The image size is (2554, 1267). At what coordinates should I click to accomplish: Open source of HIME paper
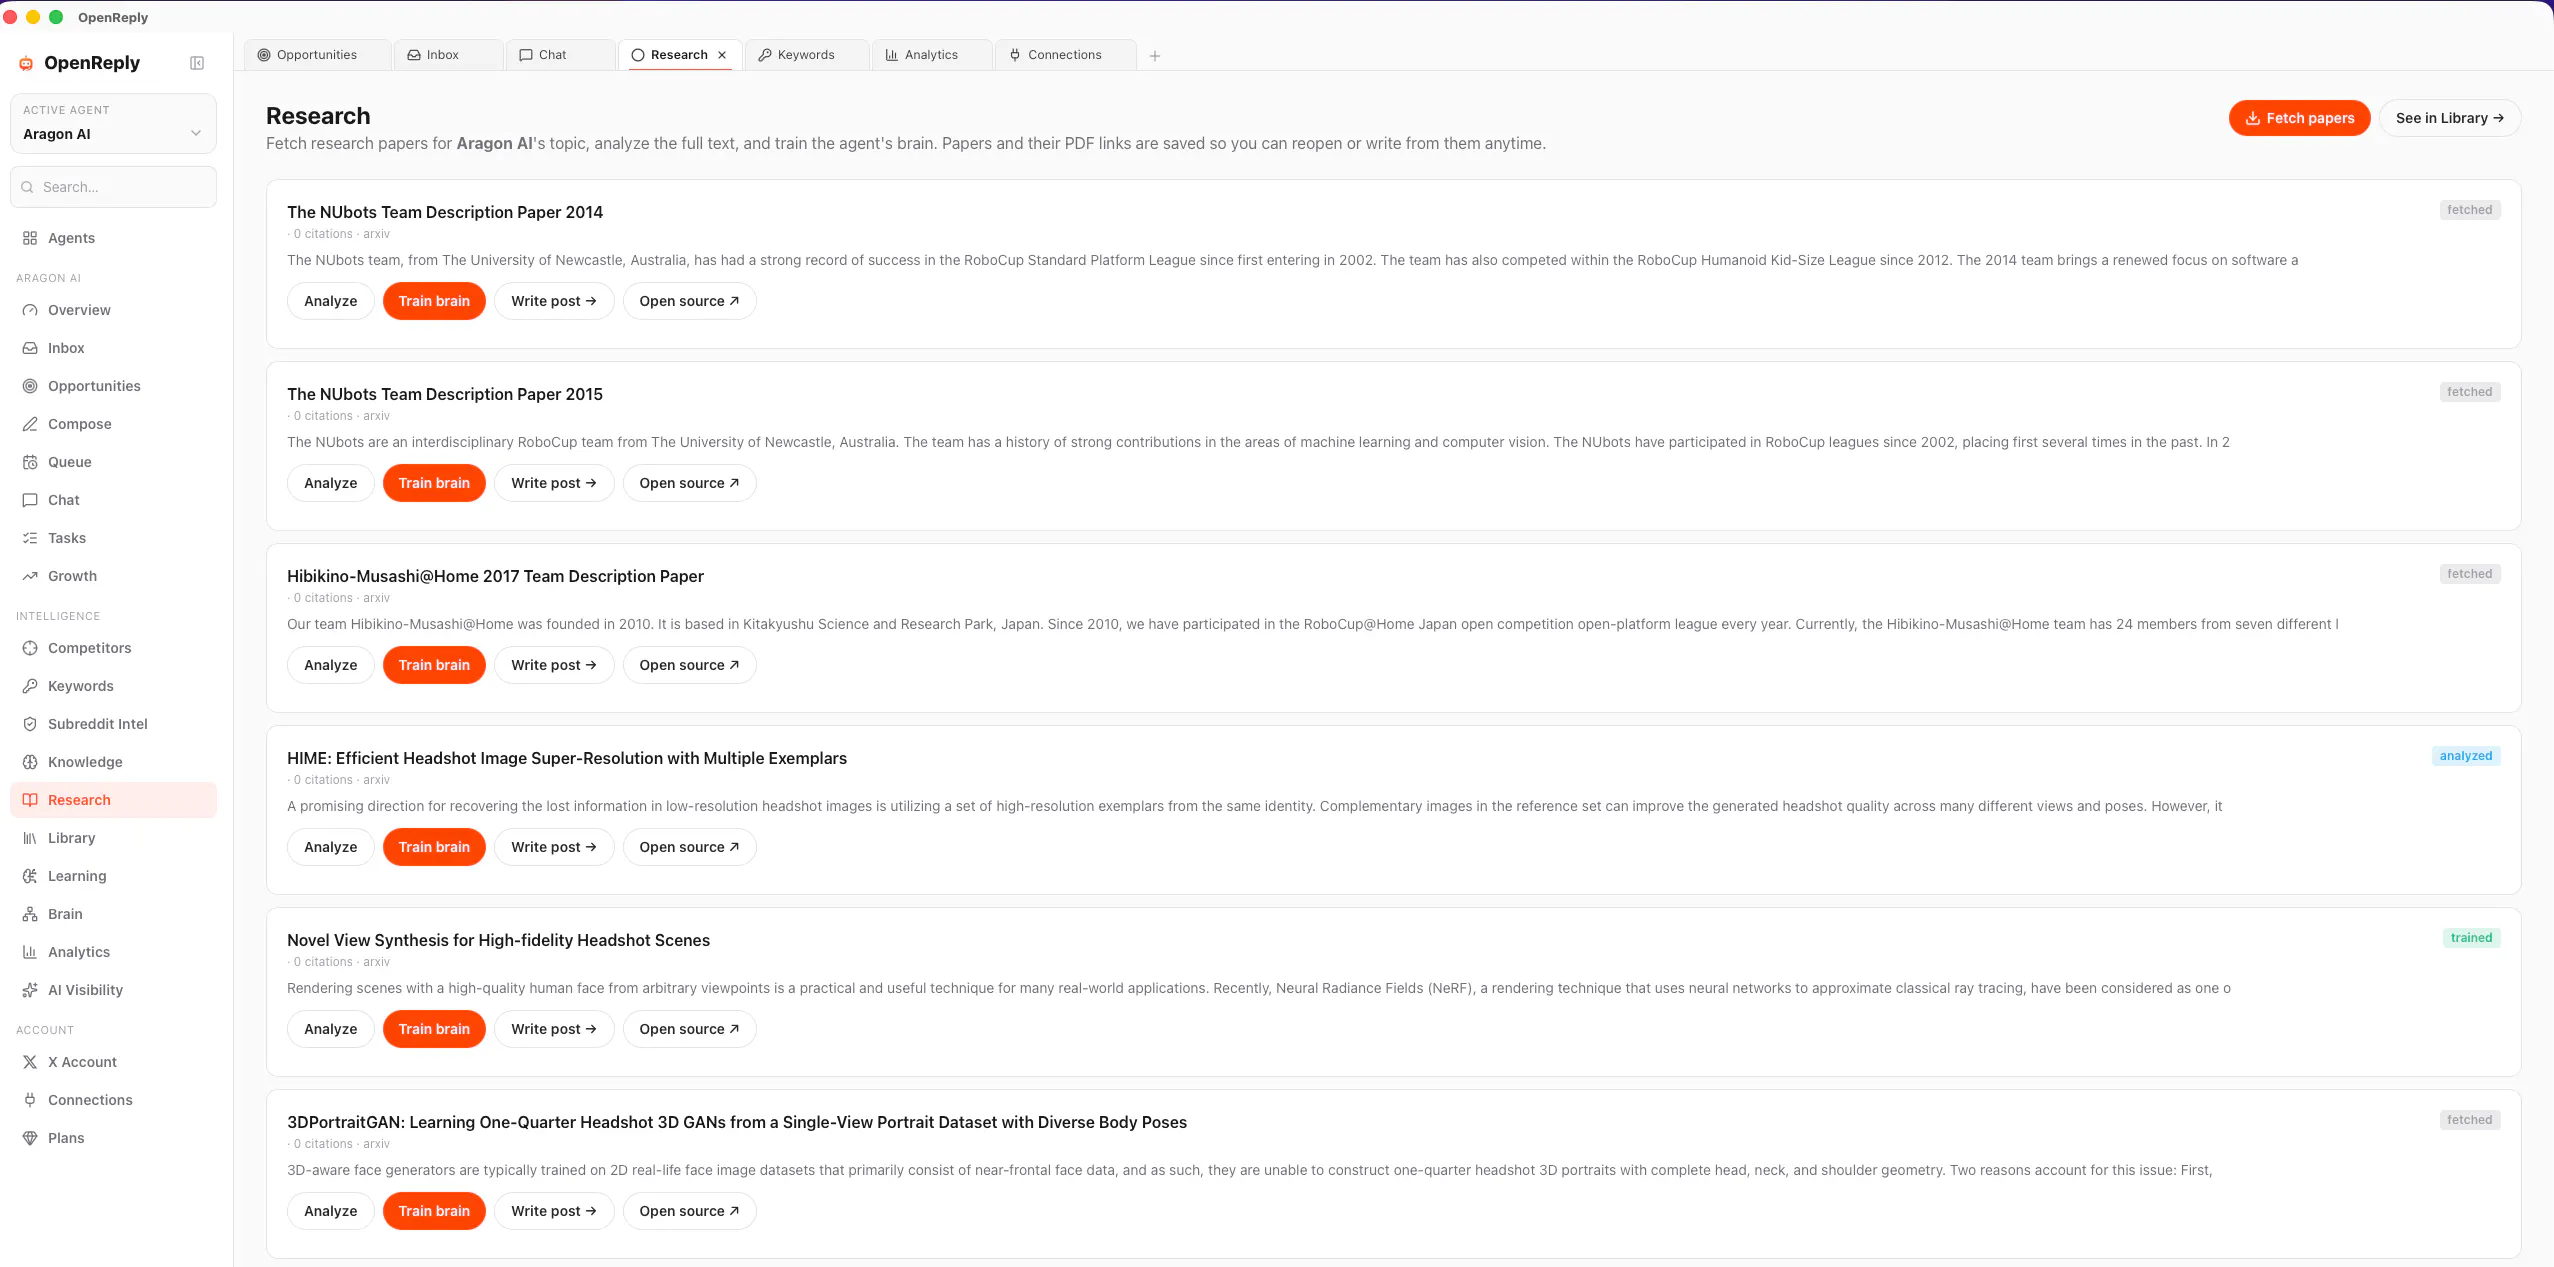click(x=689, y=847)
